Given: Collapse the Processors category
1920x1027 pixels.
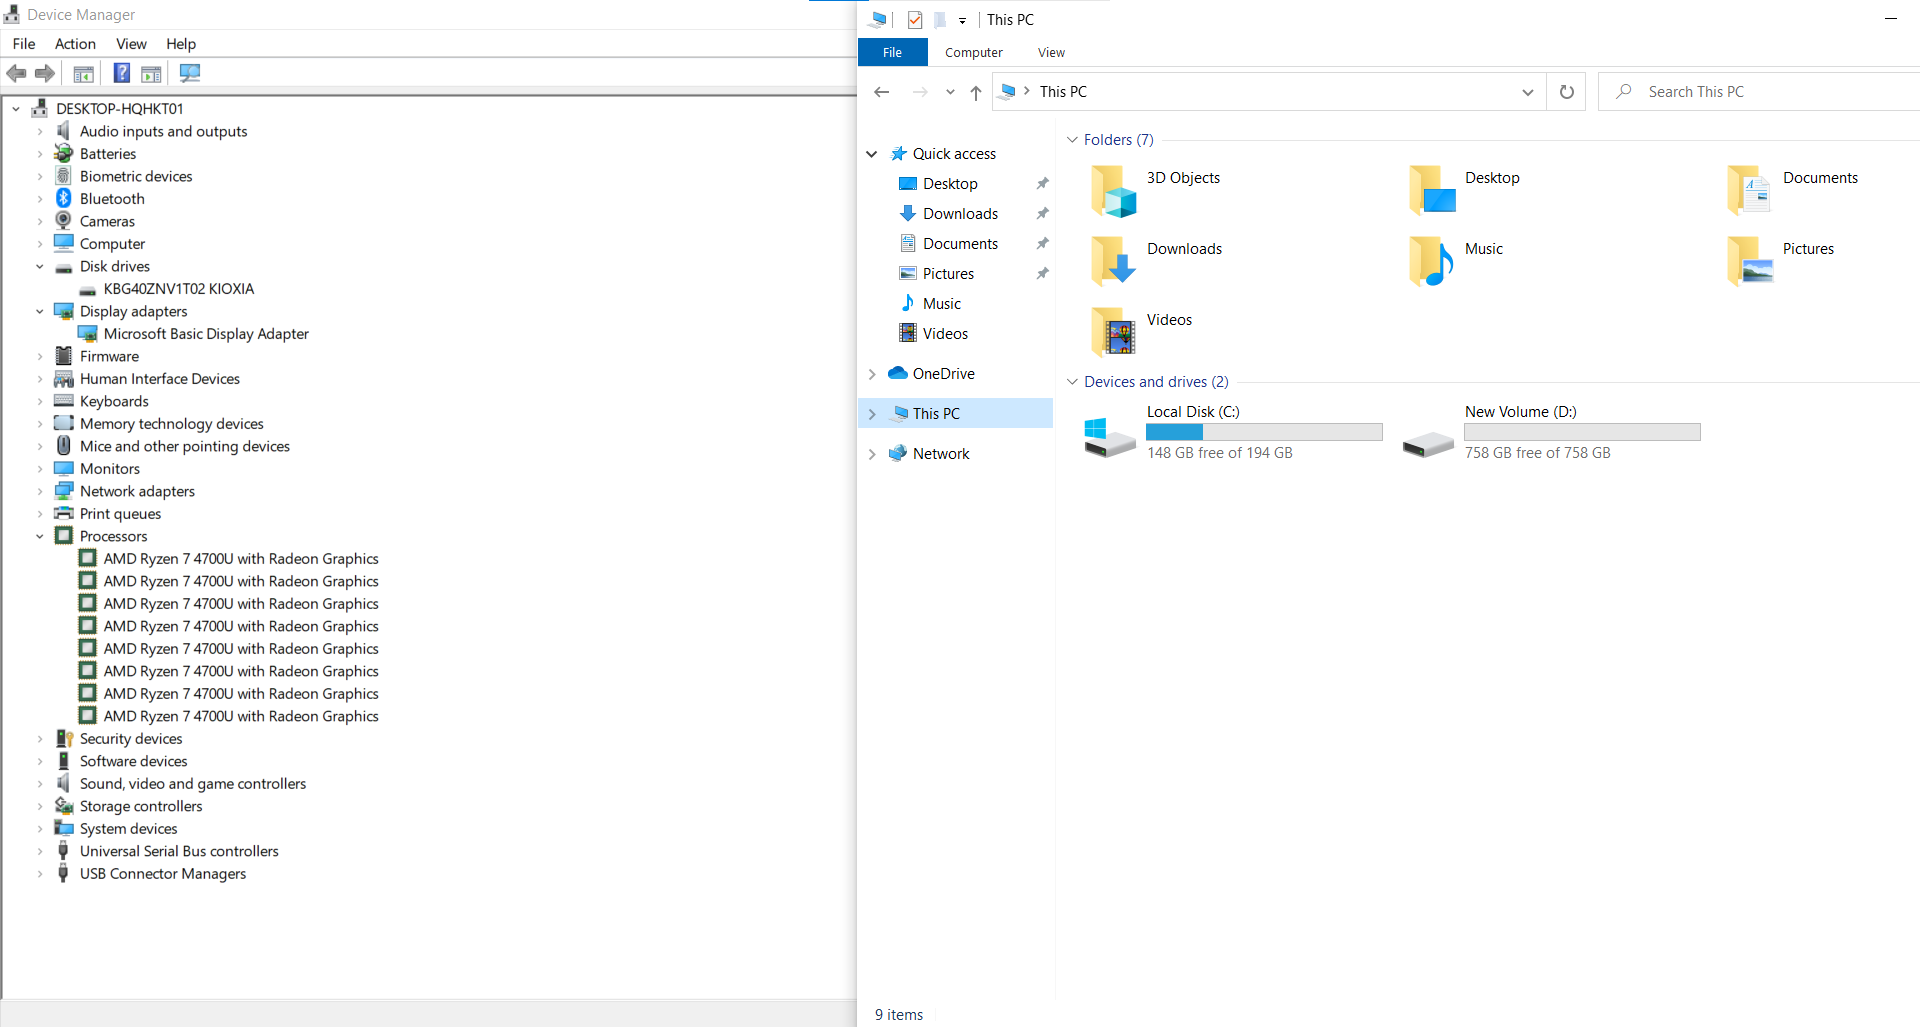Looking at the screenshot, I should [40, 537].
